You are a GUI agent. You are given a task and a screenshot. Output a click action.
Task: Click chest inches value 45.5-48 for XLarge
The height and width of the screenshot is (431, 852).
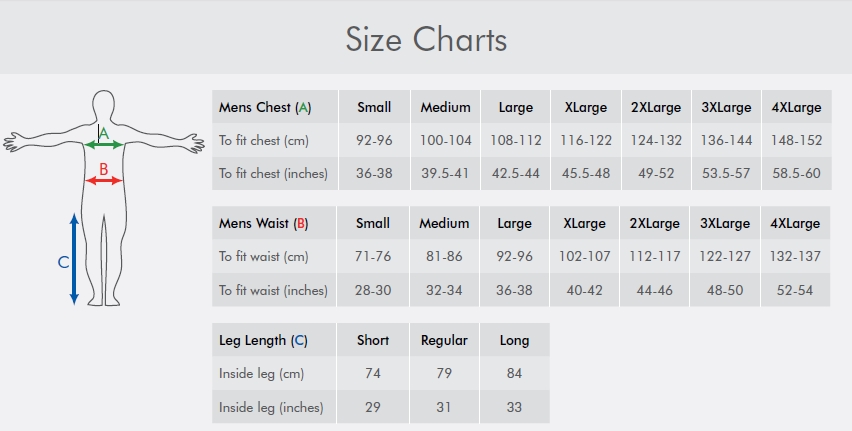coord(585,173)
